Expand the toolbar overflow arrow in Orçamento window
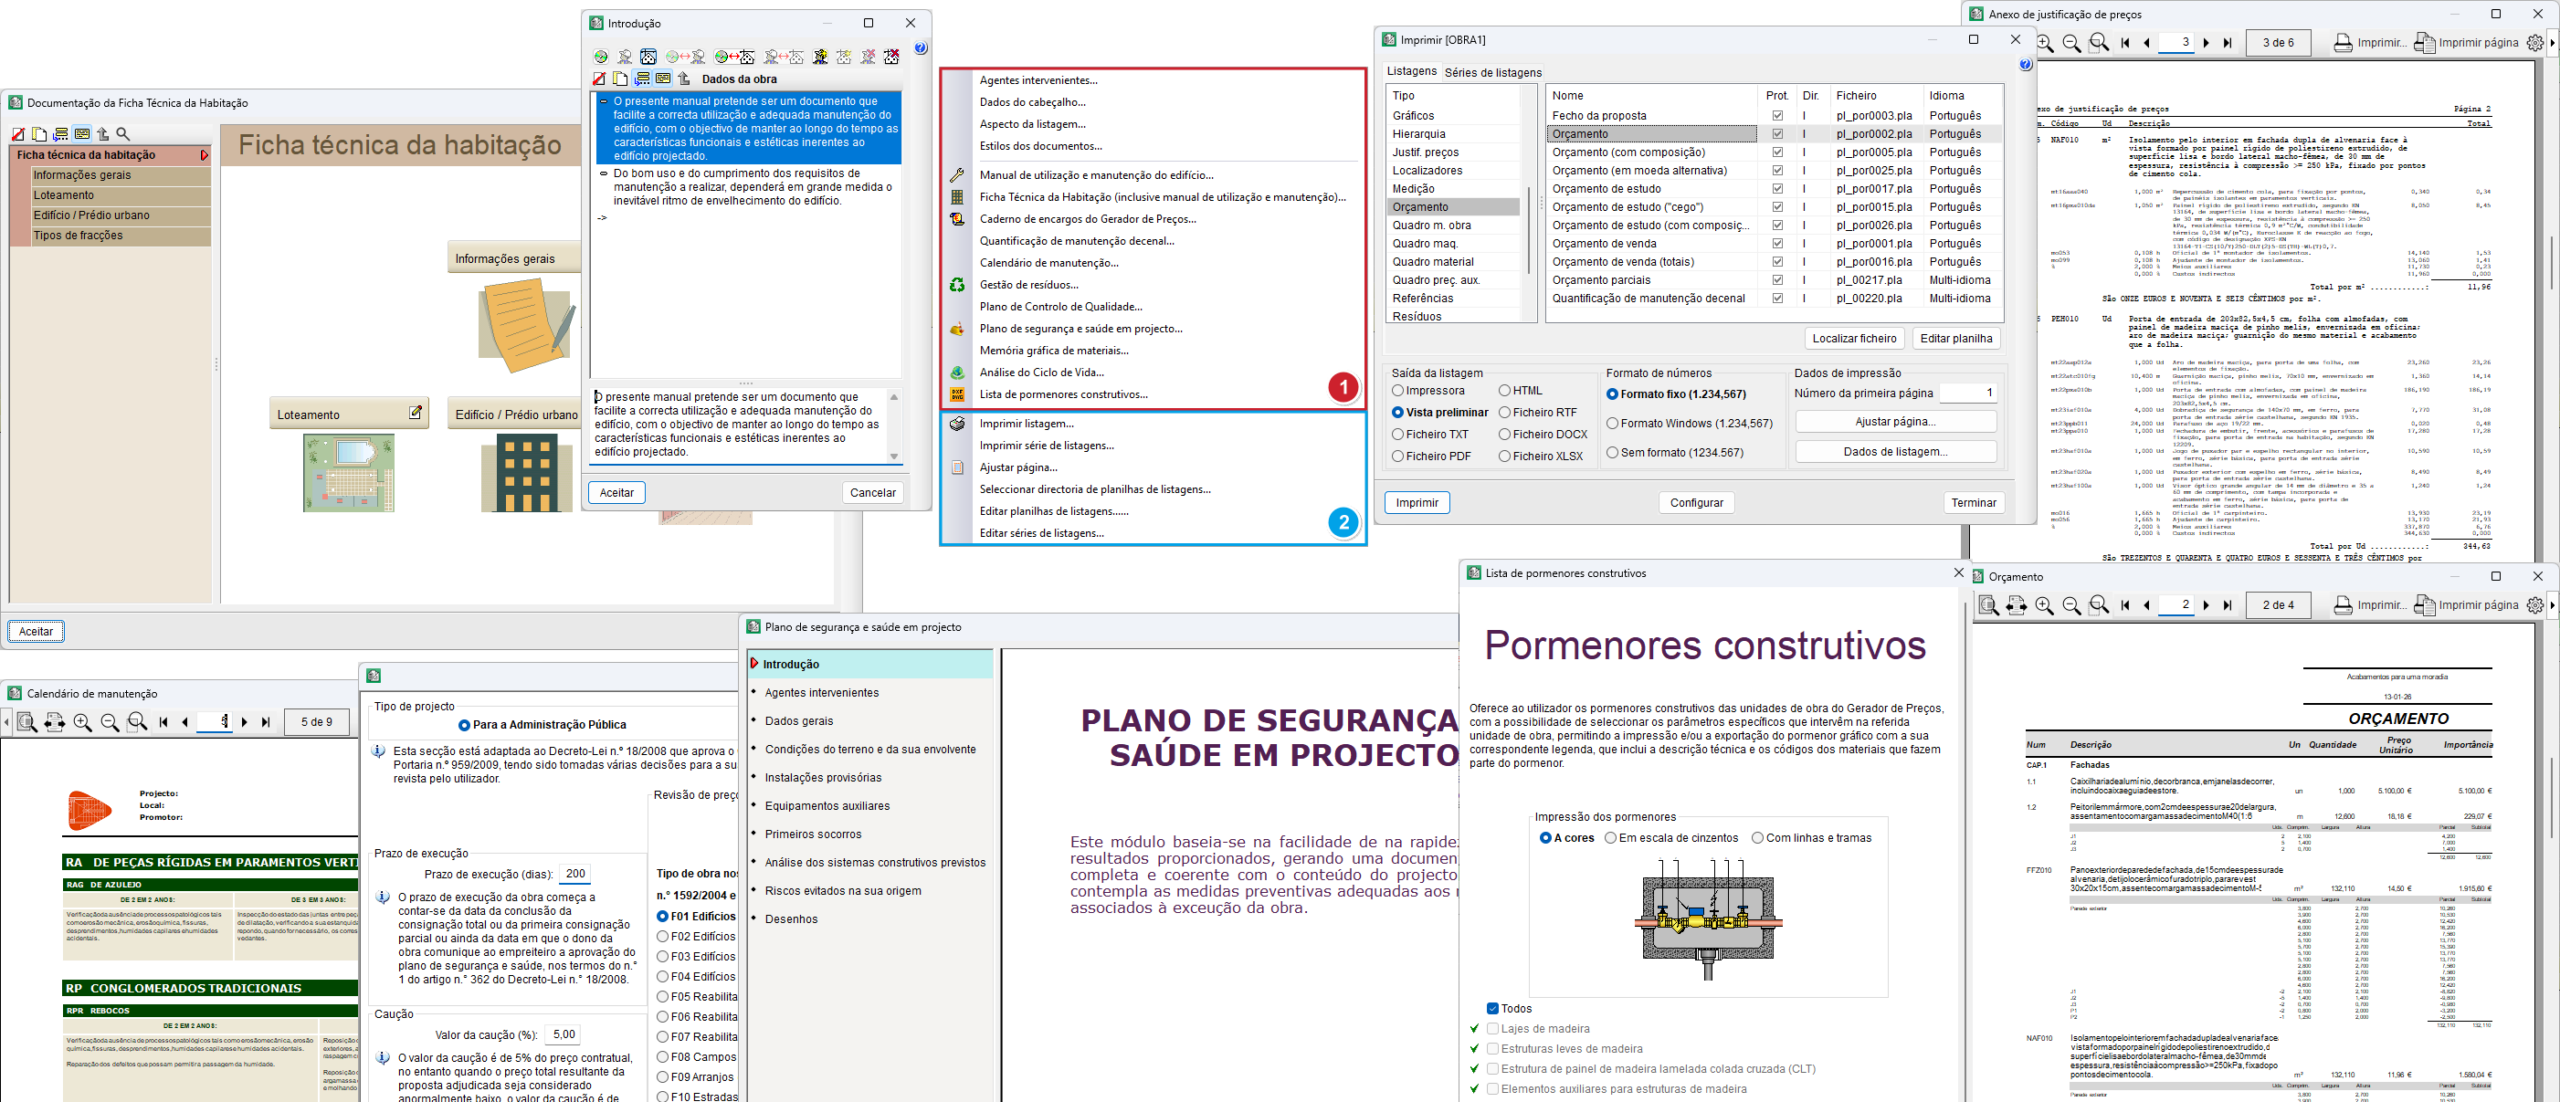This screenshot has width=2560, height=1102. [x=2553, y=605]
